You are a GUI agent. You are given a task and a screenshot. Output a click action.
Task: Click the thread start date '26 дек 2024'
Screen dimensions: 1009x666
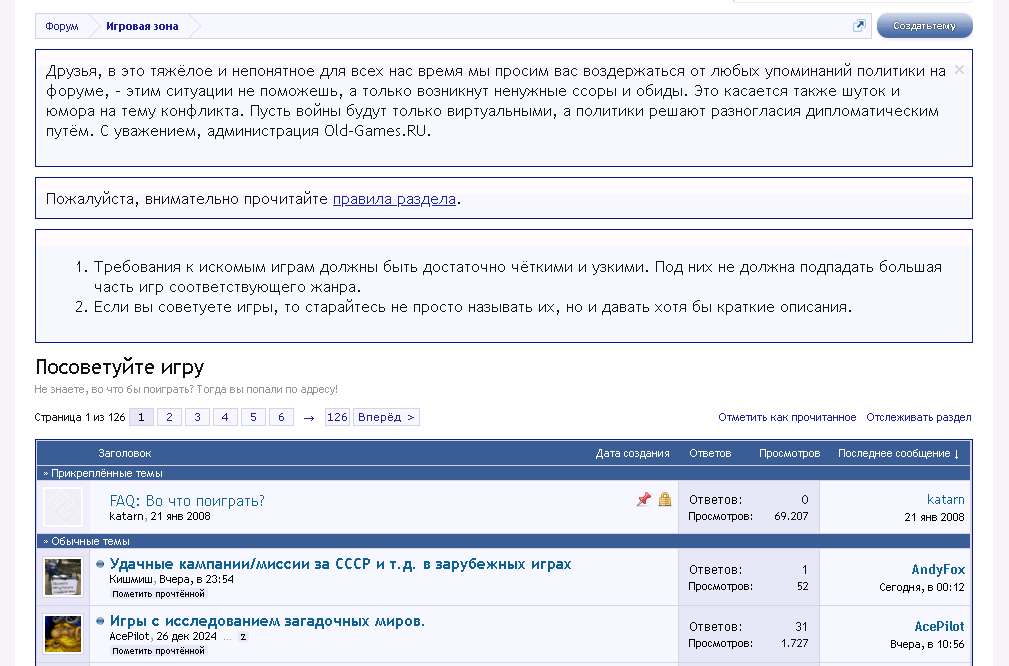[x=186, y=636]
